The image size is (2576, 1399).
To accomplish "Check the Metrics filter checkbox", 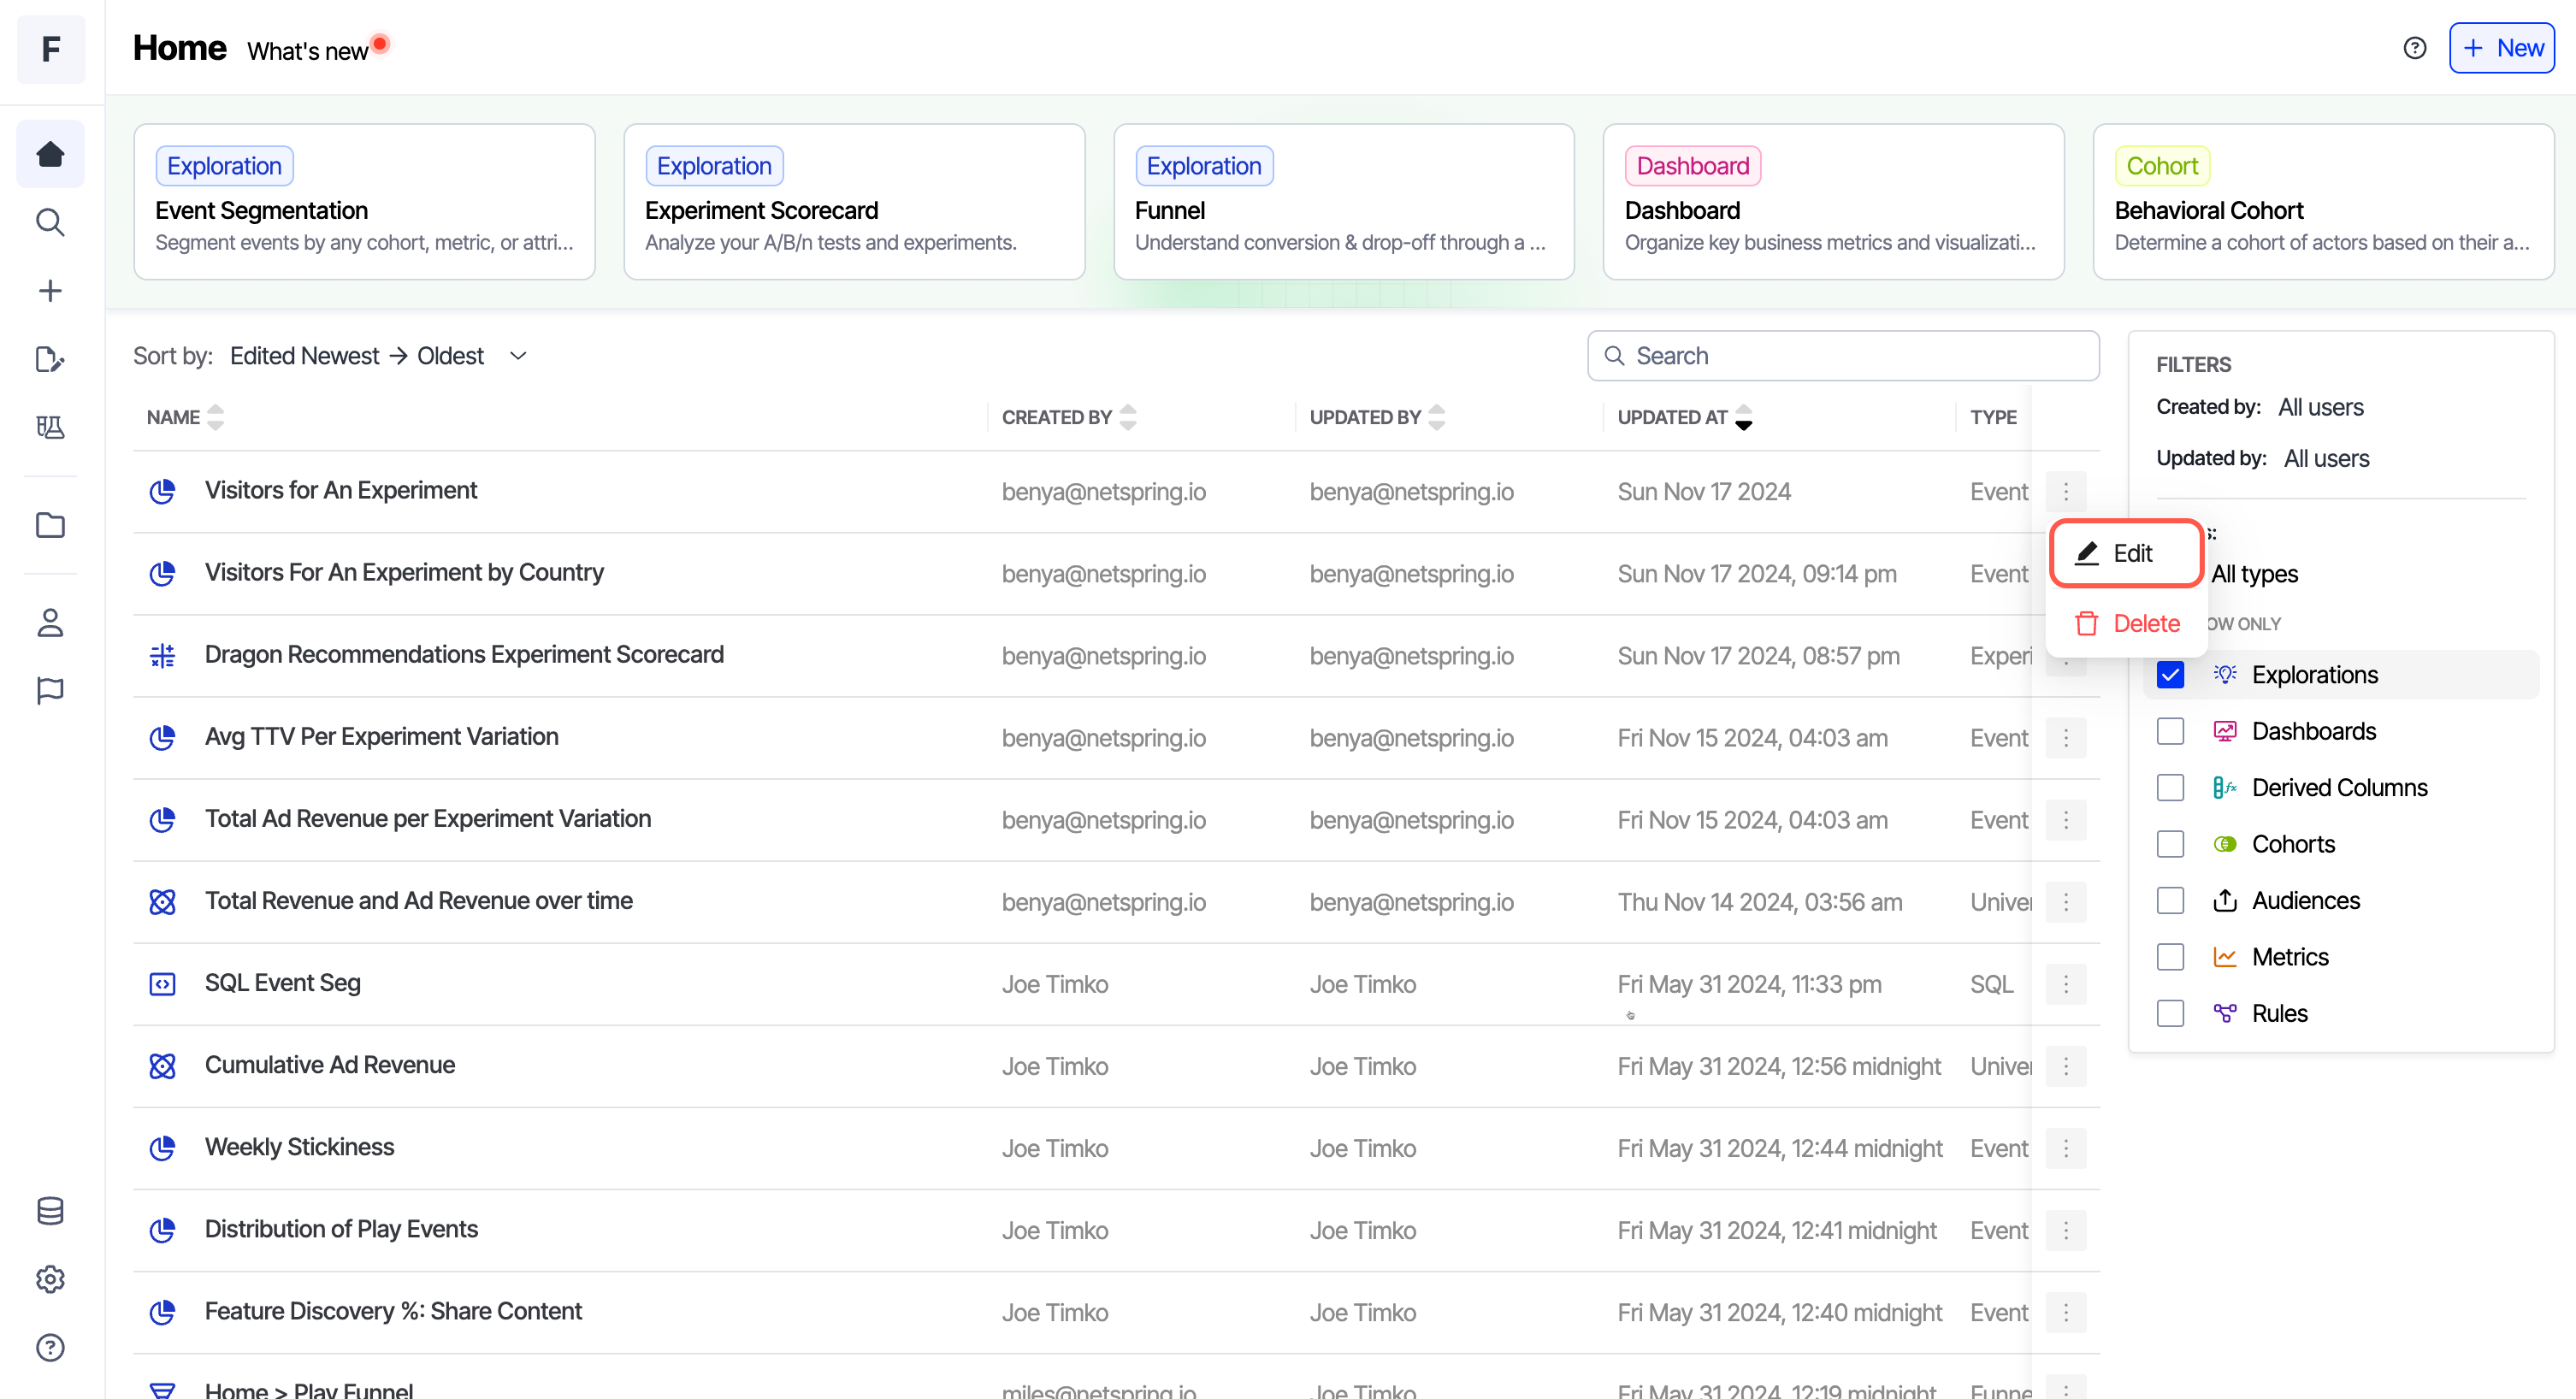I will click(x=2170, y=957).
